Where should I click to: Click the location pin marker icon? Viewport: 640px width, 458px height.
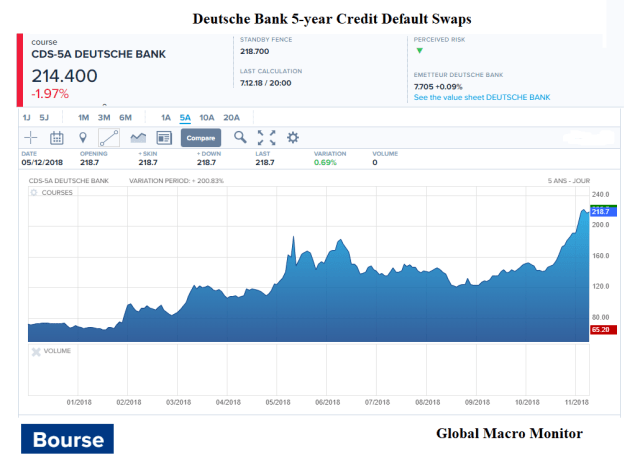(x=83, y=137)
